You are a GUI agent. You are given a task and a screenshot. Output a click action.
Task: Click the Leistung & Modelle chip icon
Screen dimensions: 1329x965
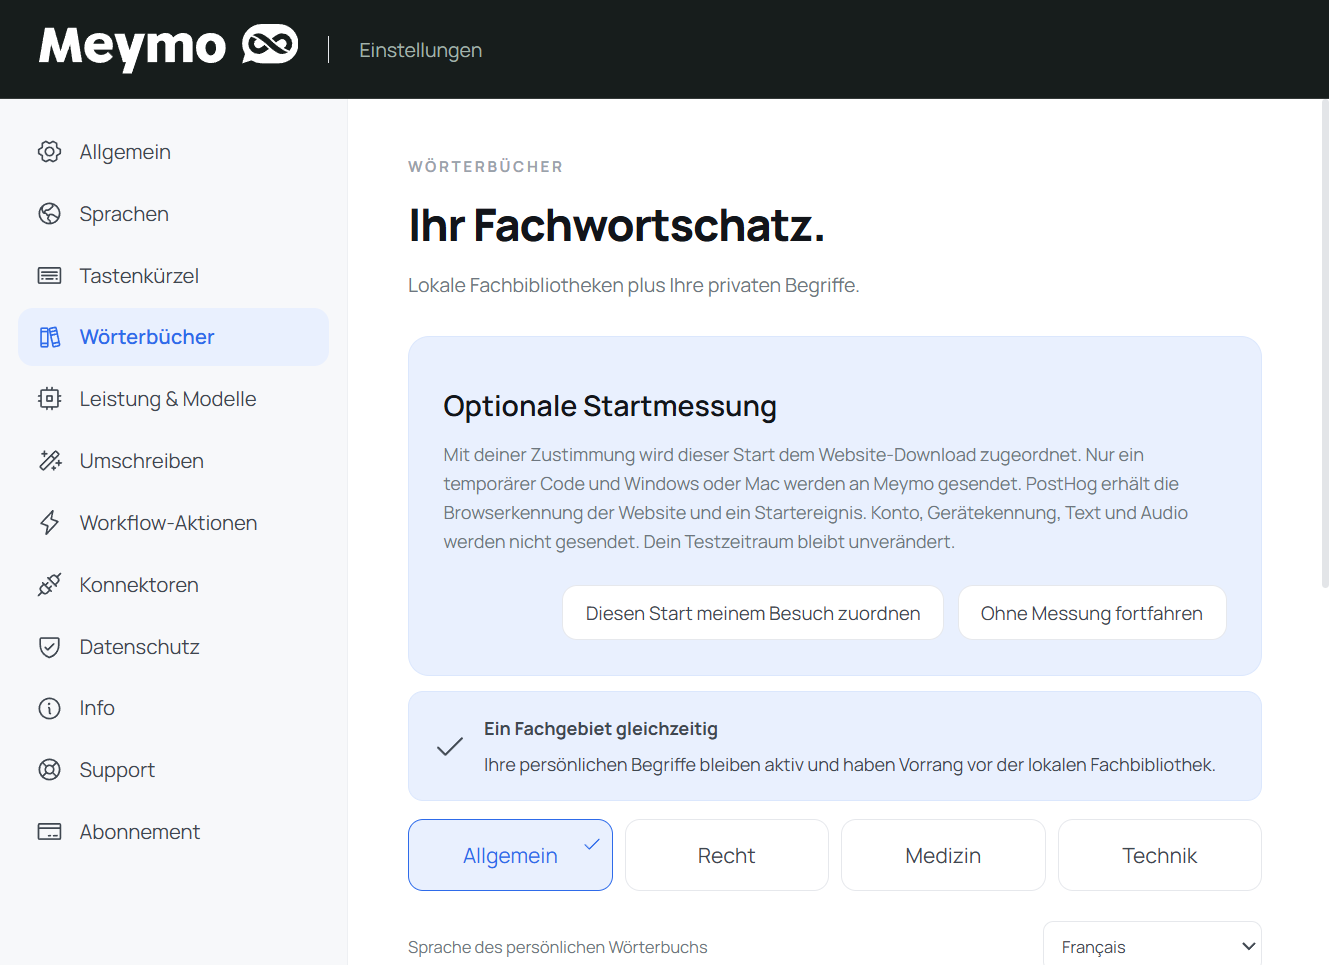(x=49, y=399)
